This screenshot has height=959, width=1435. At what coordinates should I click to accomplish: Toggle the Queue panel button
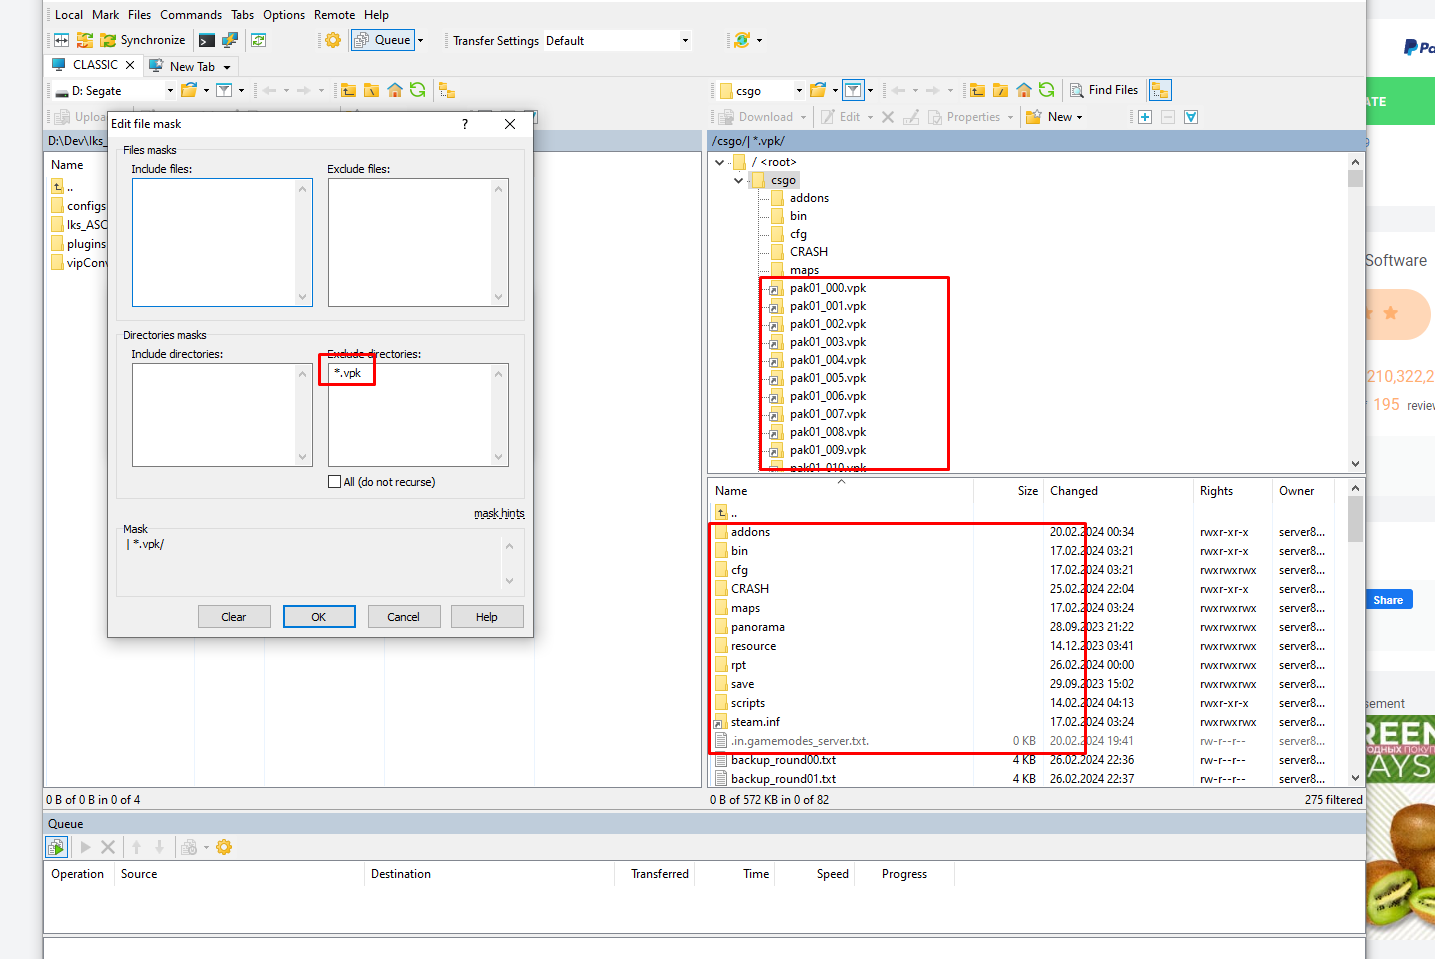point(383,41)
